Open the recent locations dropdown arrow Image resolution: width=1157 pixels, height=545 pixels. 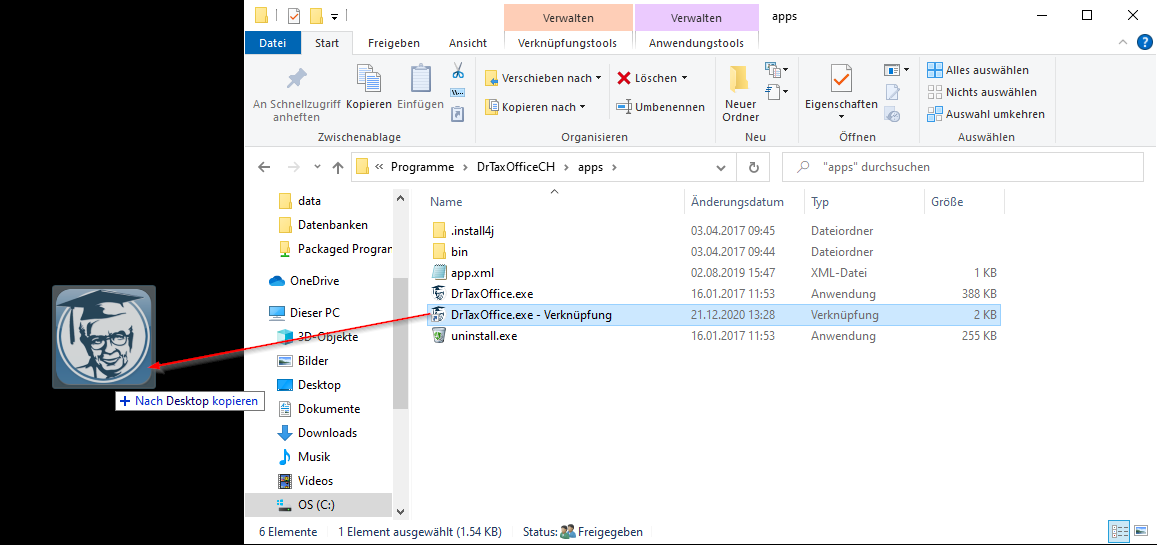coord(317,167)
